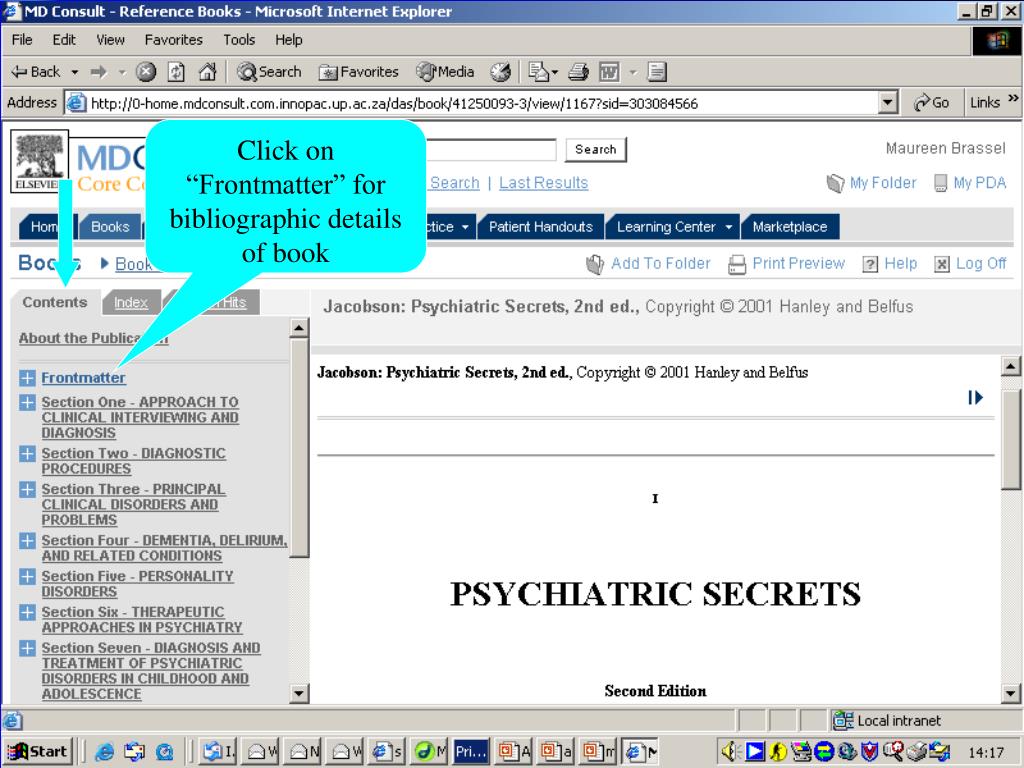The image size is (1024, 768).
Task: Click the Print toolbar icon
Action: point(579,72)
